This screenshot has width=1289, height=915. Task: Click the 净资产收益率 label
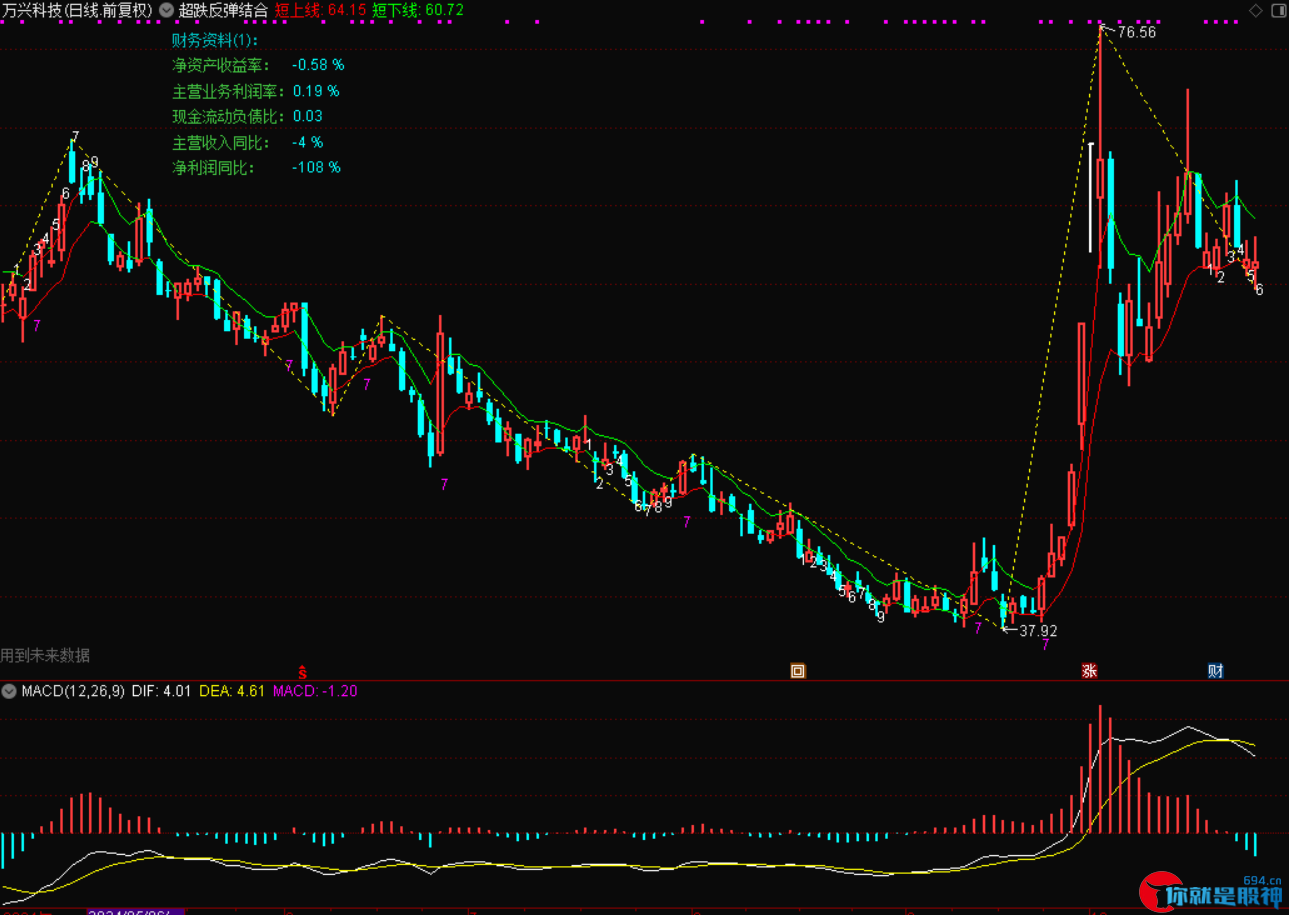pyautogui.click(x=221, y=65)
